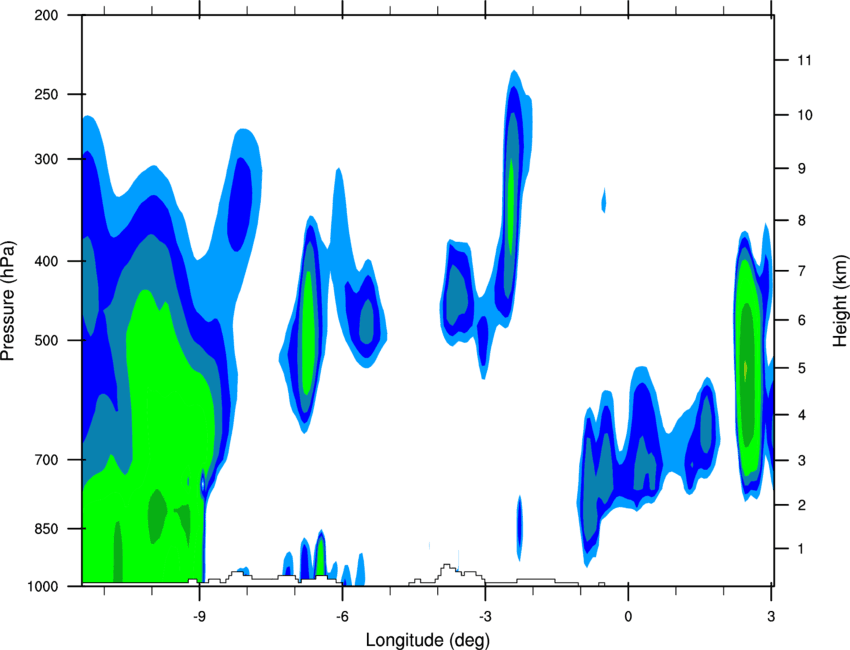Click the -9 longitude tick label
Screen dimensions: 850x650
(x=199, y=616)
